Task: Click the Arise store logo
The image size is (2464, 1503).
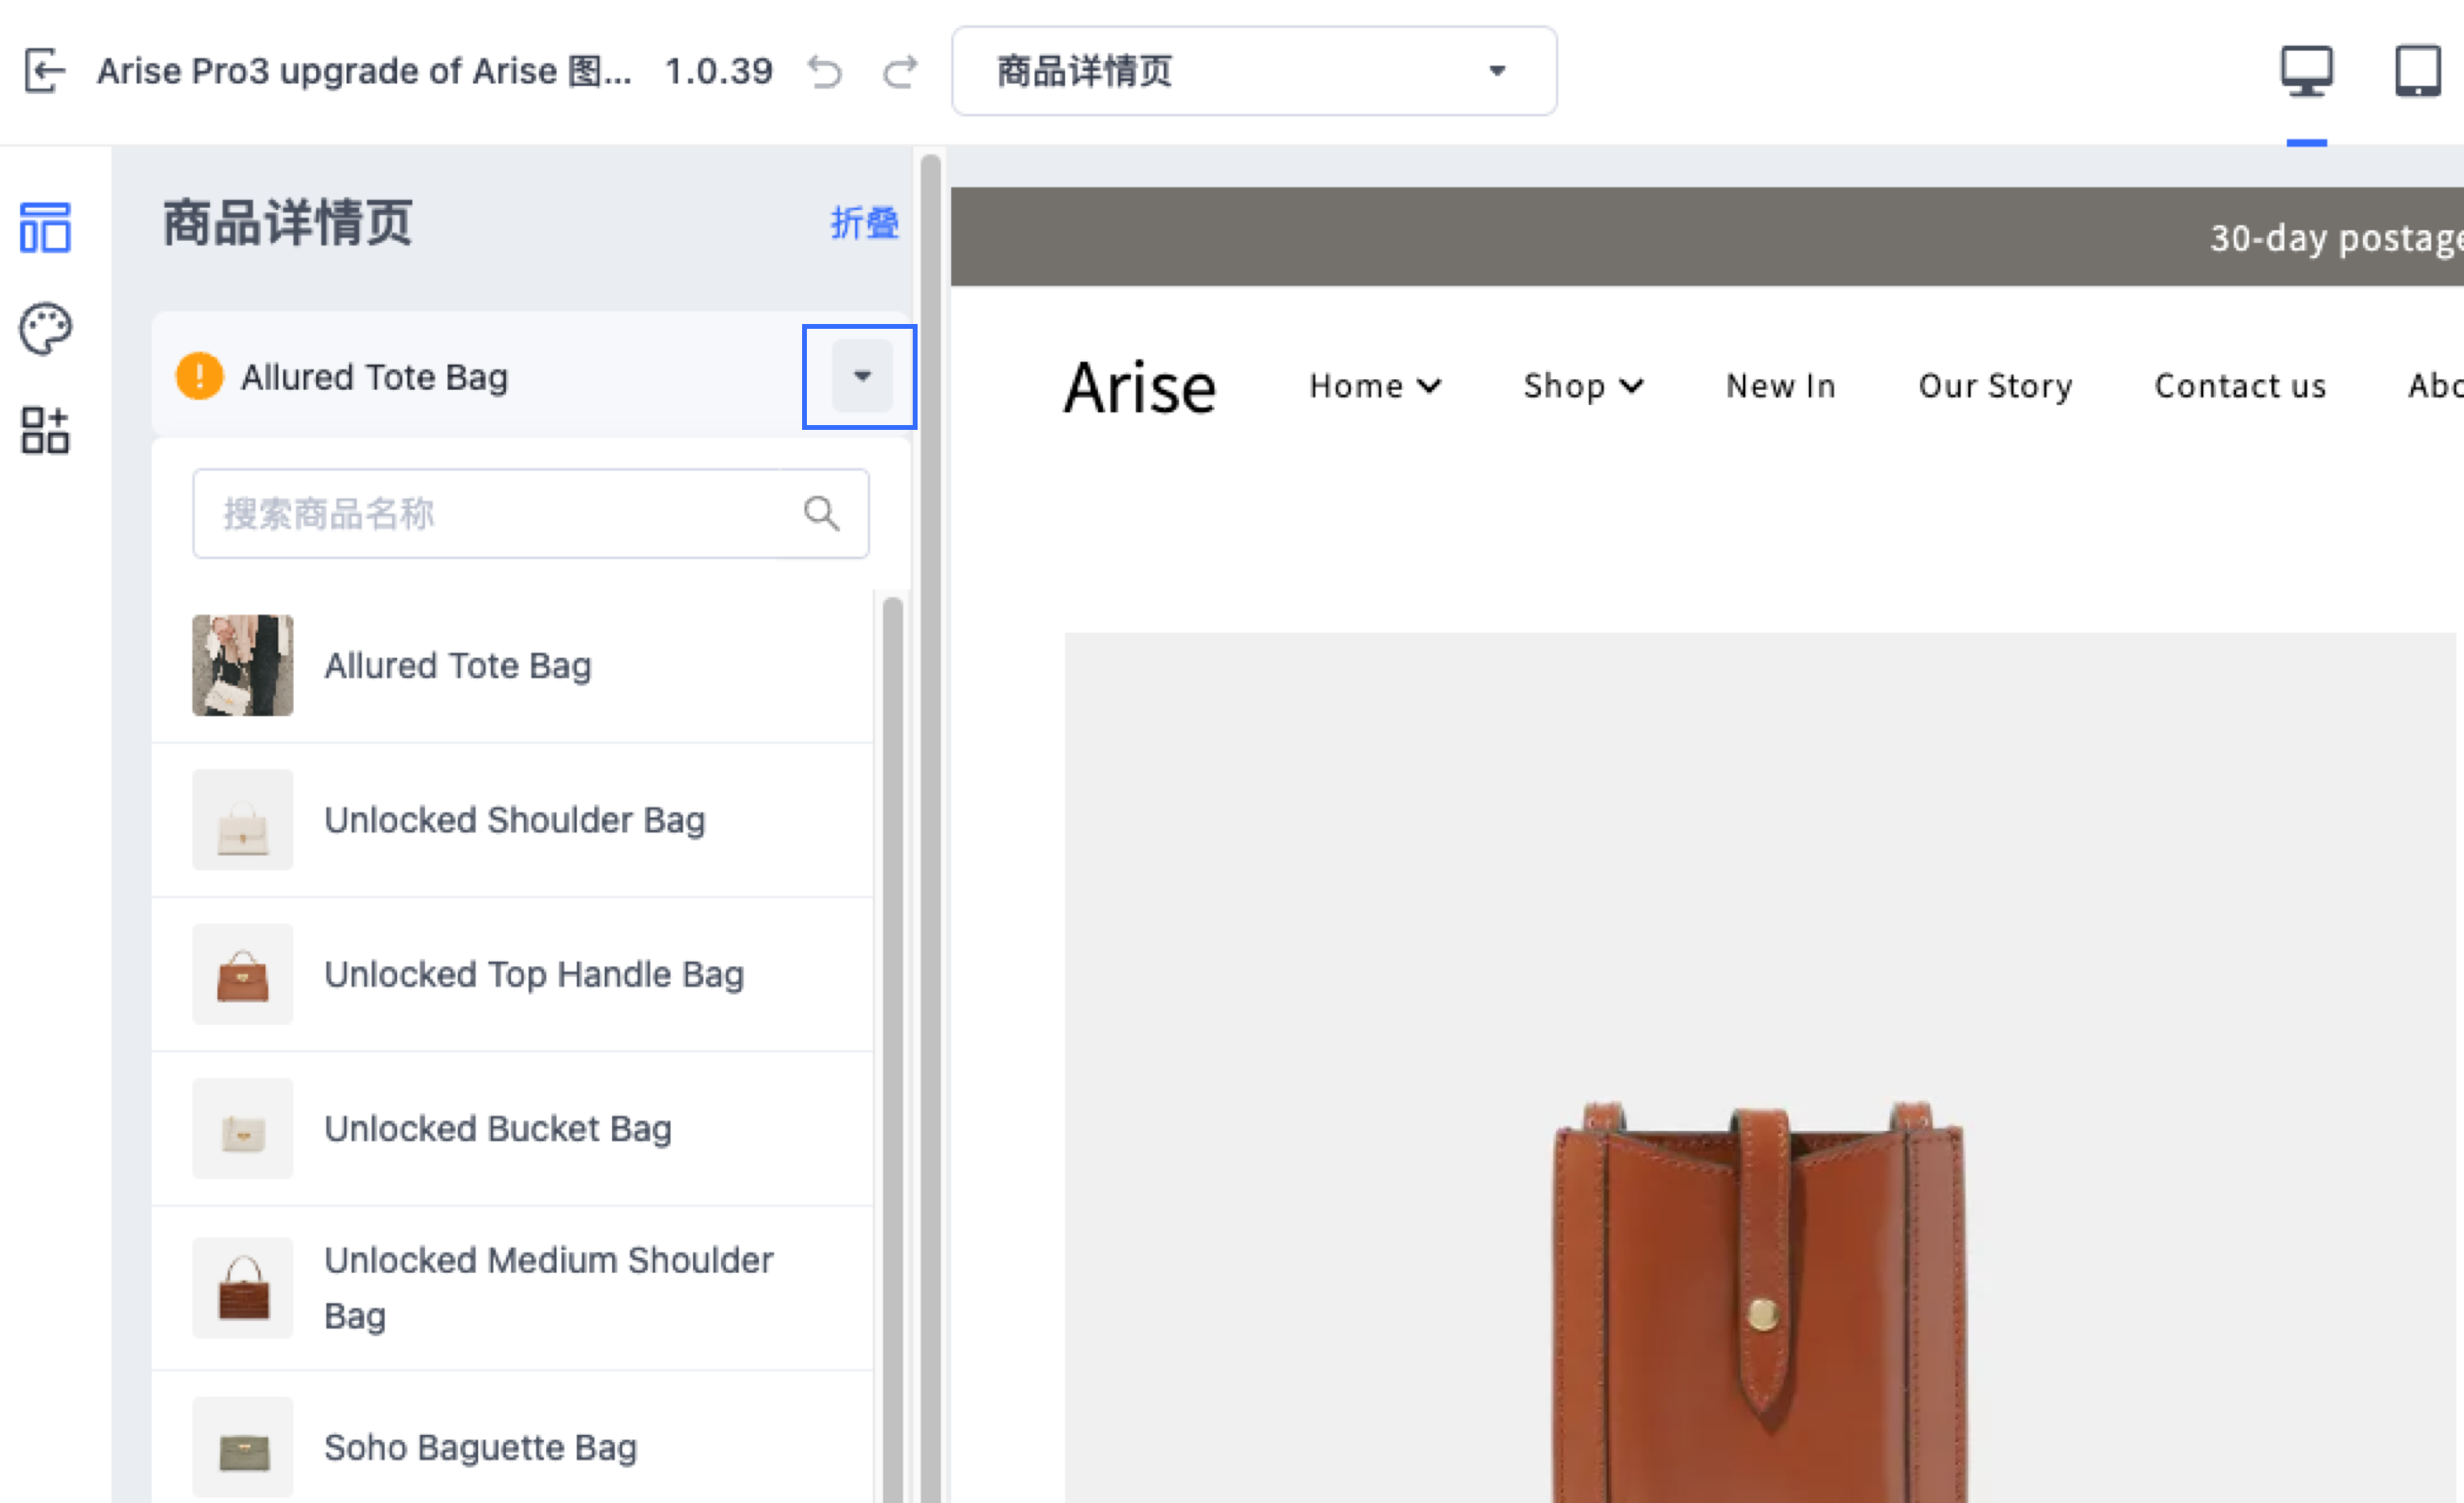Action: [x=1139, y=387]
